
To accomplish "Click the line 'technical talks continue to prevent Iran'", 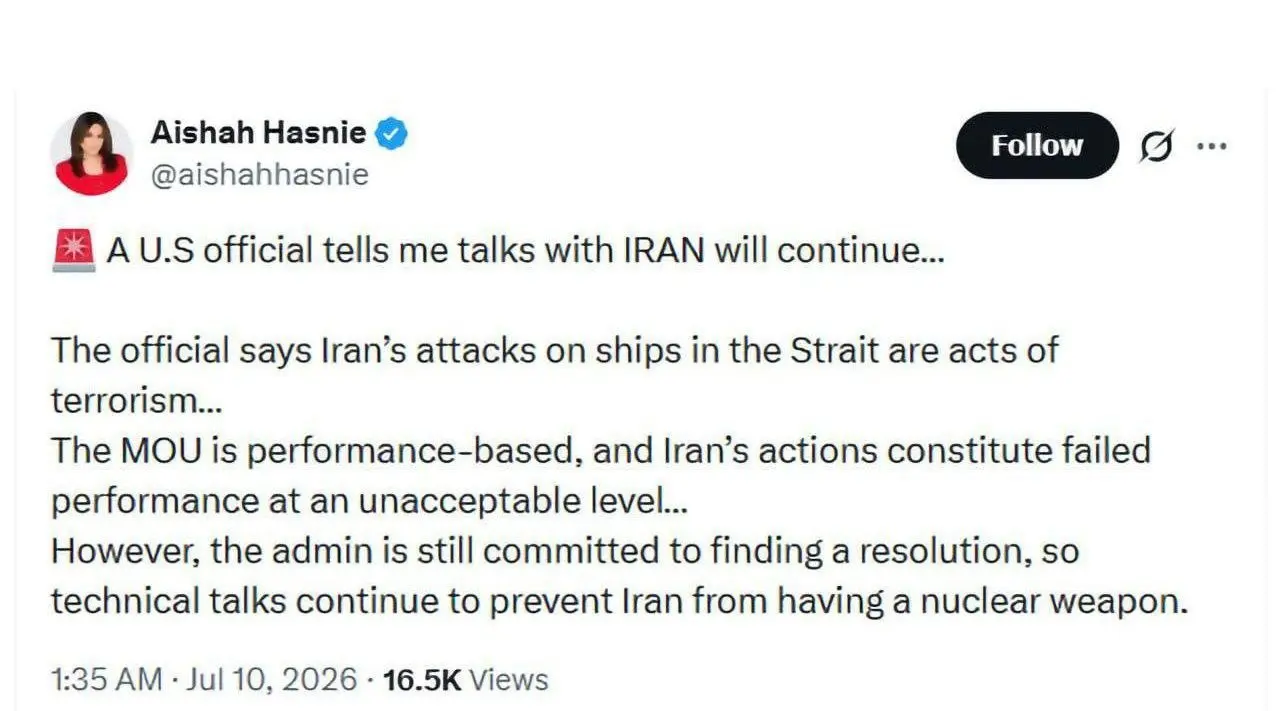I will coord(619,601).
